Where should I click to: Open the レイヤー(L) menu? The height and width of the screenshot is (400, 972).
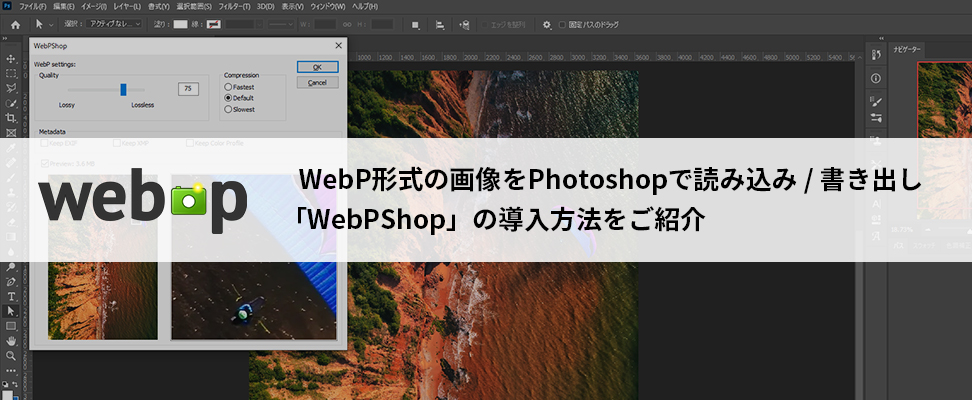[x=128, y=6]
